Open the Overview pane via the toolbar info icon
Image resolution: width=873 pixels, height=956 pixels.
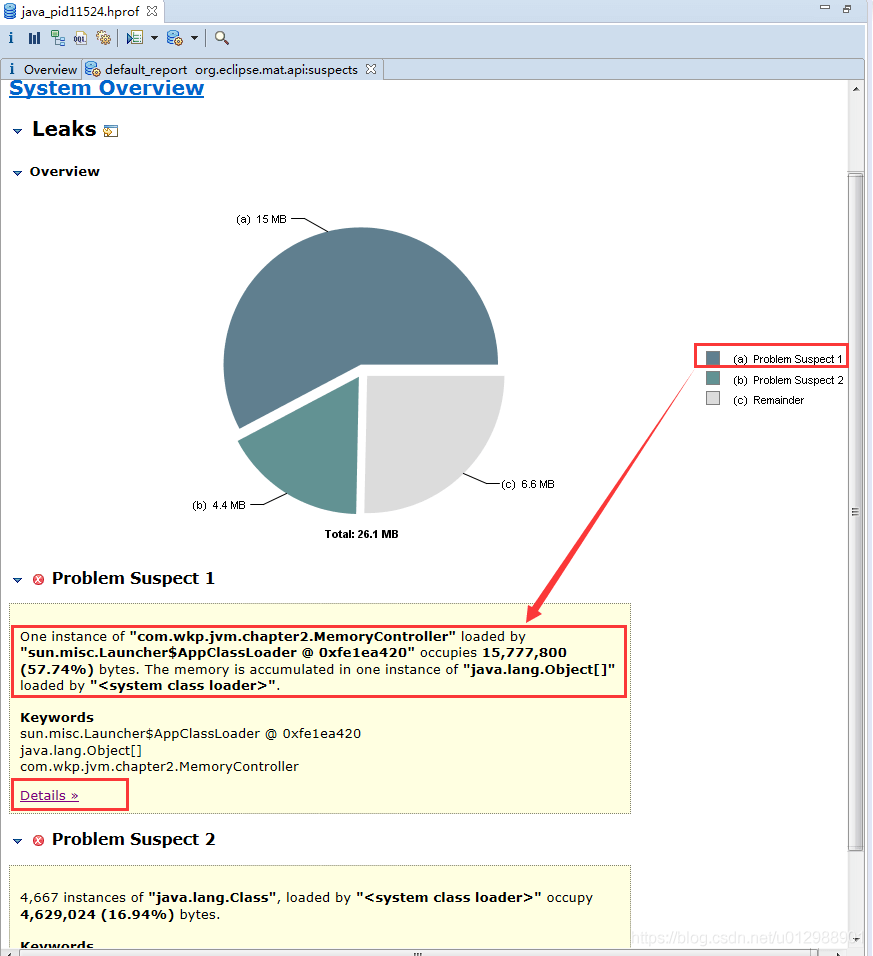pyautogui.click(x=11, y=38)
